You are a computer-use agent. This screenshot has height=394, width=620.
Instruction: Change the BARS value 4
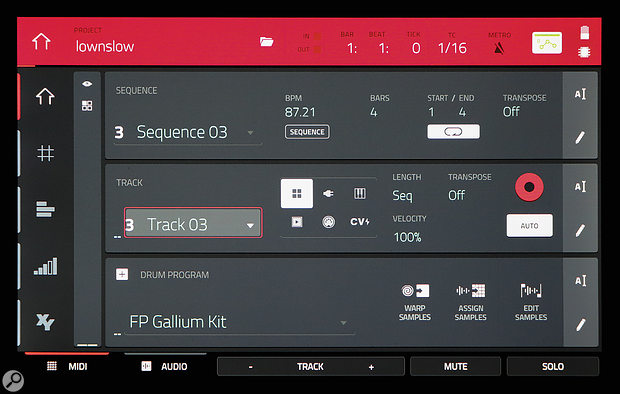click(374, 112)
